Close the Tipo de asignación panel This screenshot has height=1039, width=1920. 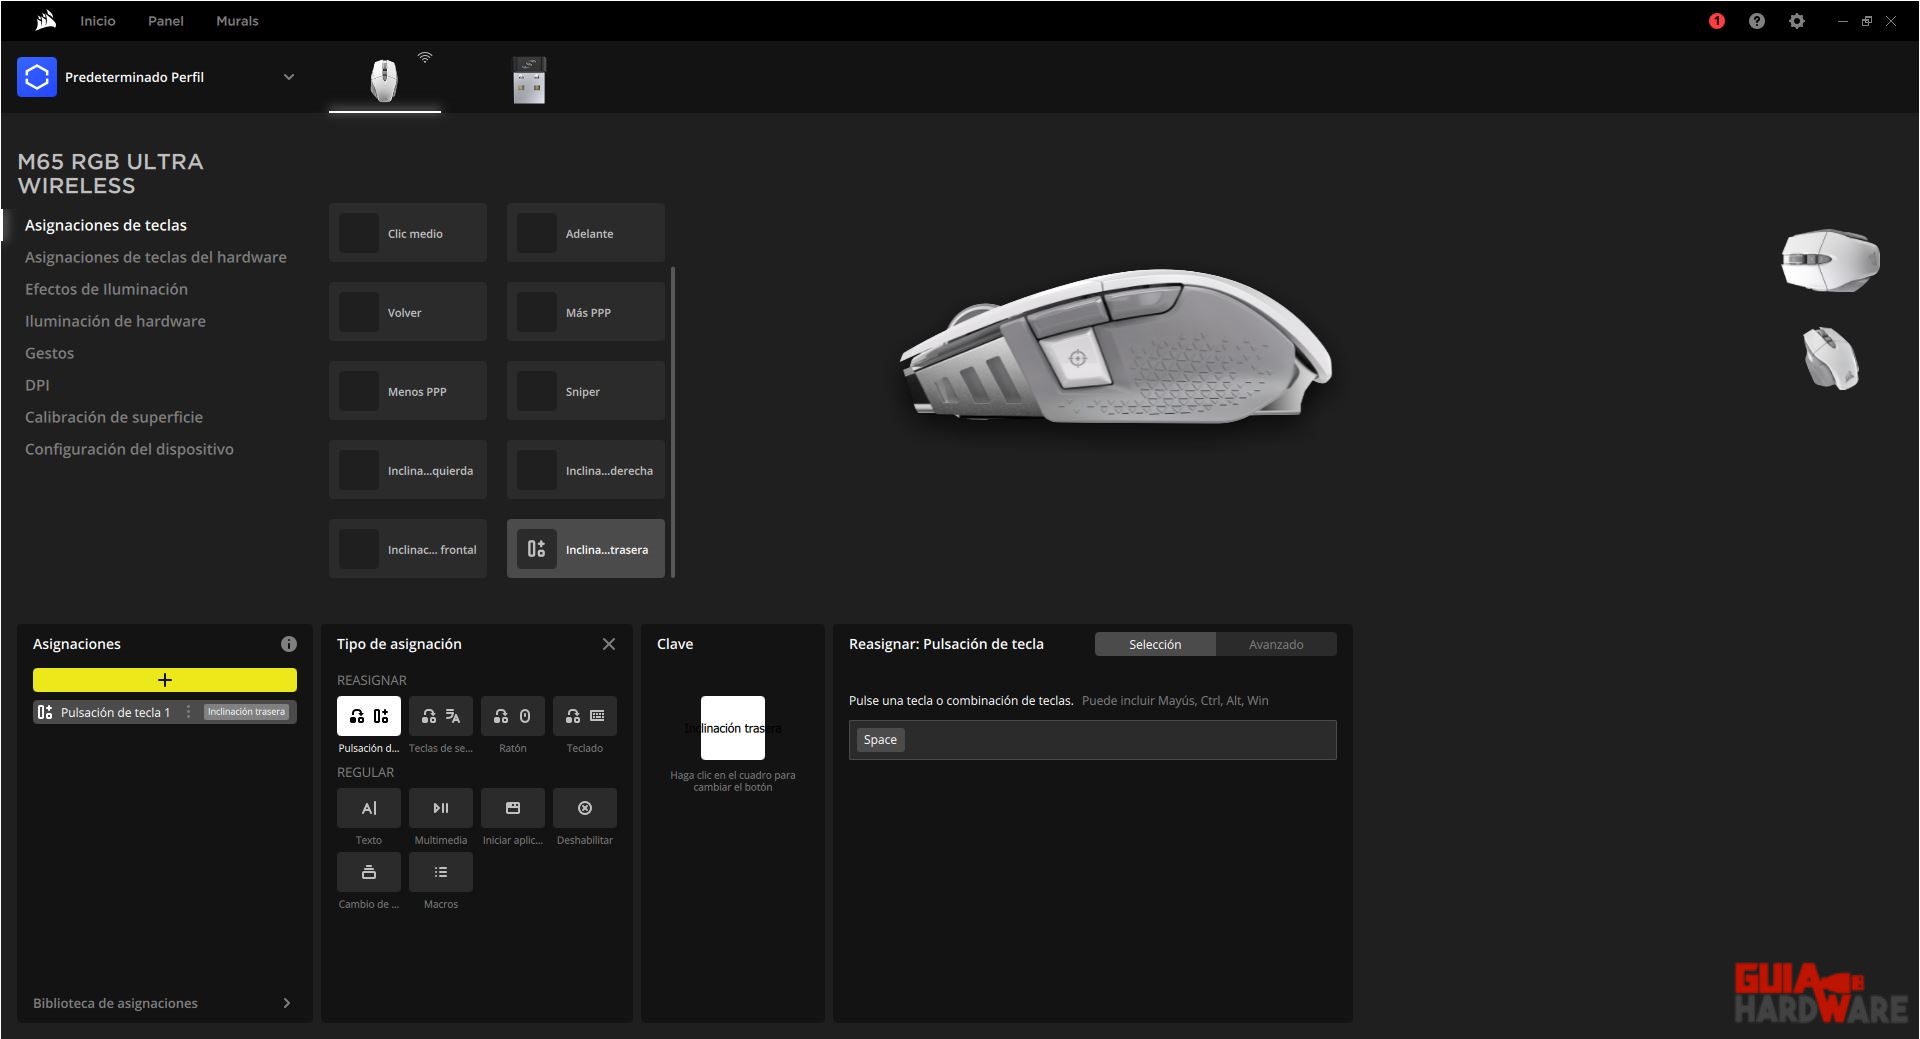[609, 644]
